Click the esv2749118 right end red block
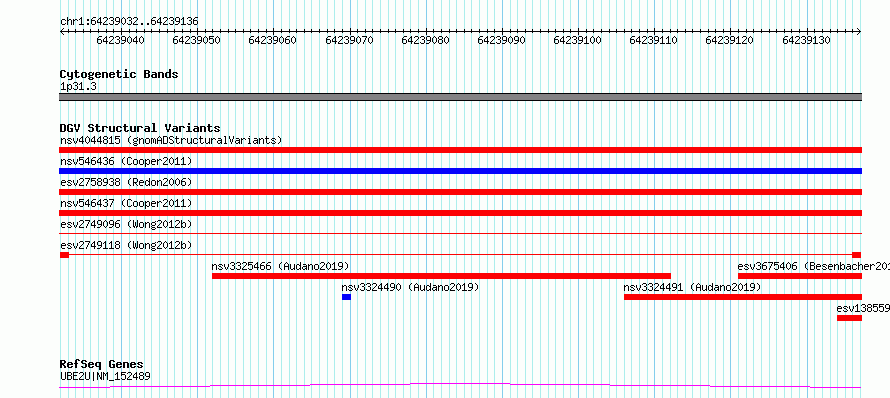890x398 pixels. tap(857, 255)
